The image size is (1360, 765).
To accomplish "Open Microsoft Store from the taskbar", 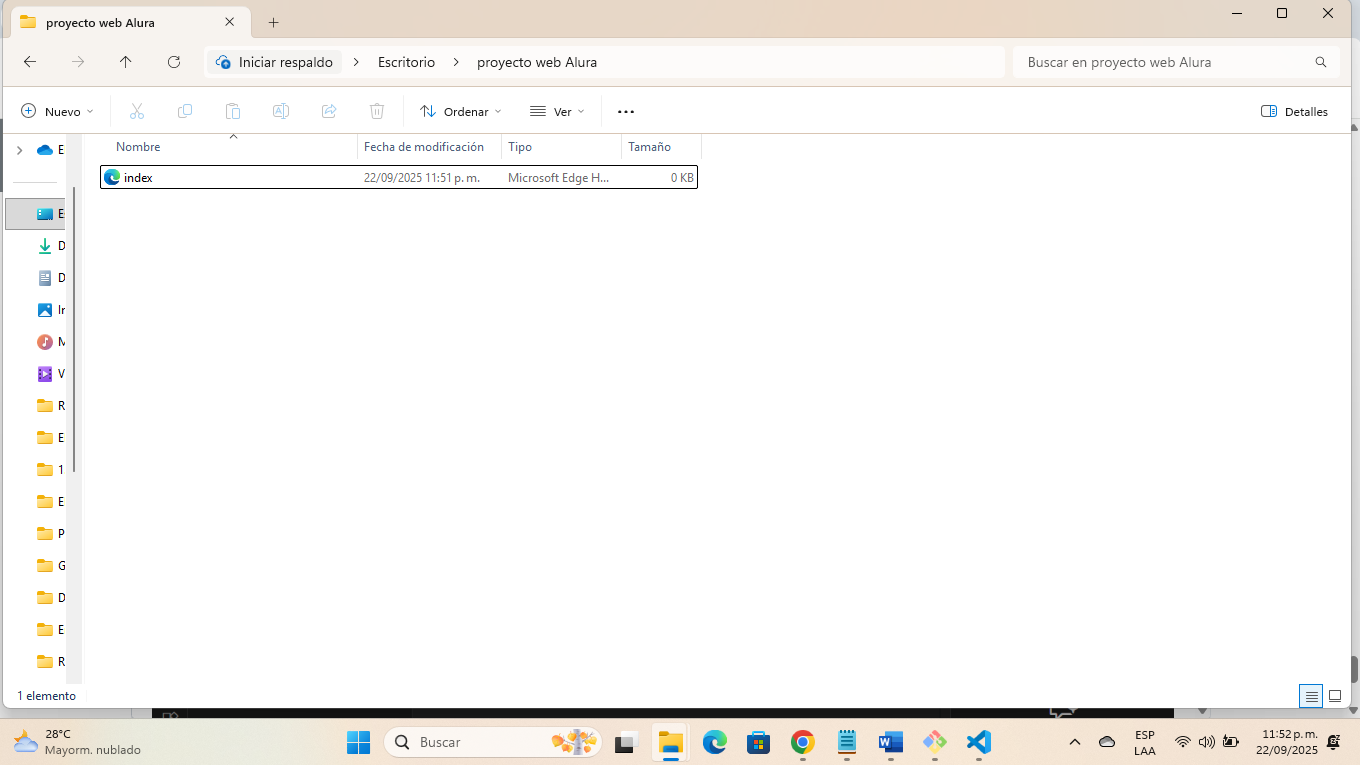I will [x=758, y=742].
